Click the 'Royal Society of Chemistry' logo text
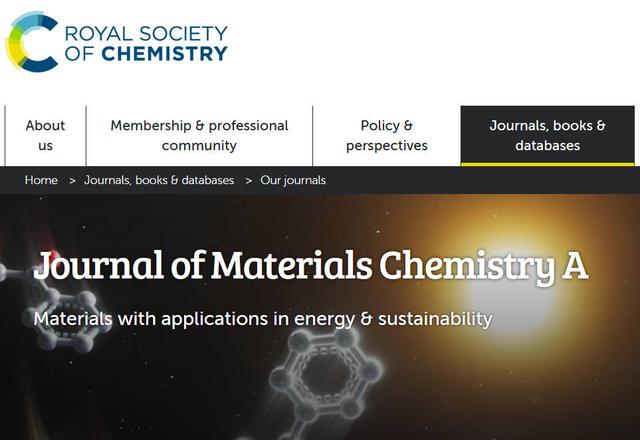The height and width of the screenshot is (440, 640). pyautogui.click(x=144, y=42)
